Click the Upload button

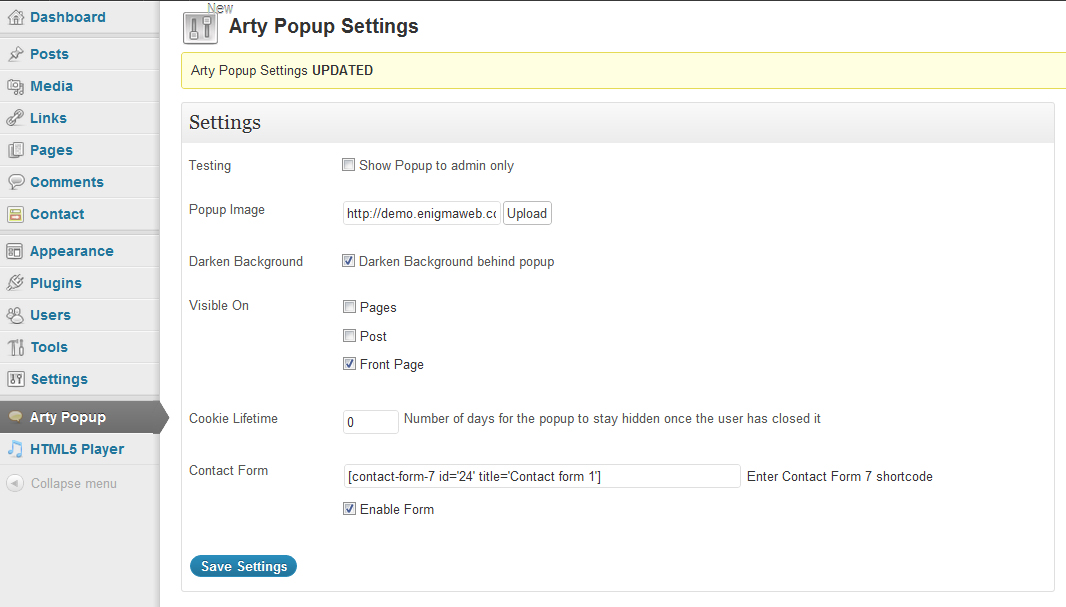tap(527, 213)
